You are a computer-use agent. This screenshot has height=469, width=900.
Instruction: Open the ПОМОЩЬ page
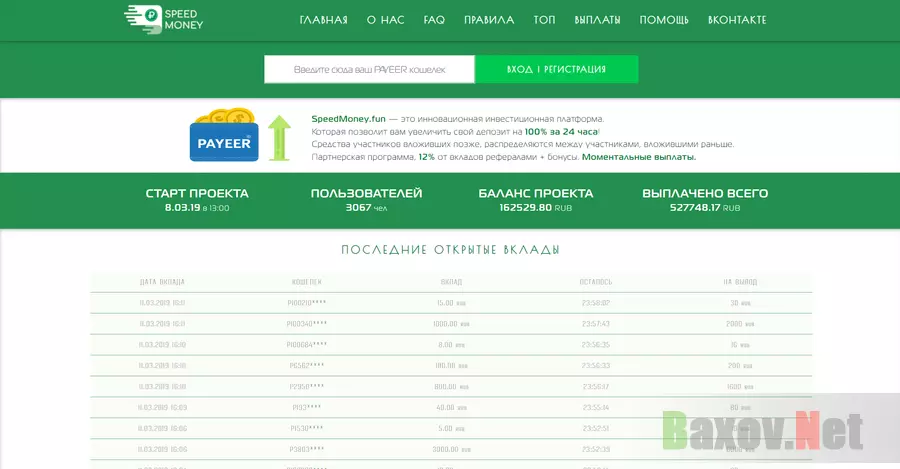point(664,20)
